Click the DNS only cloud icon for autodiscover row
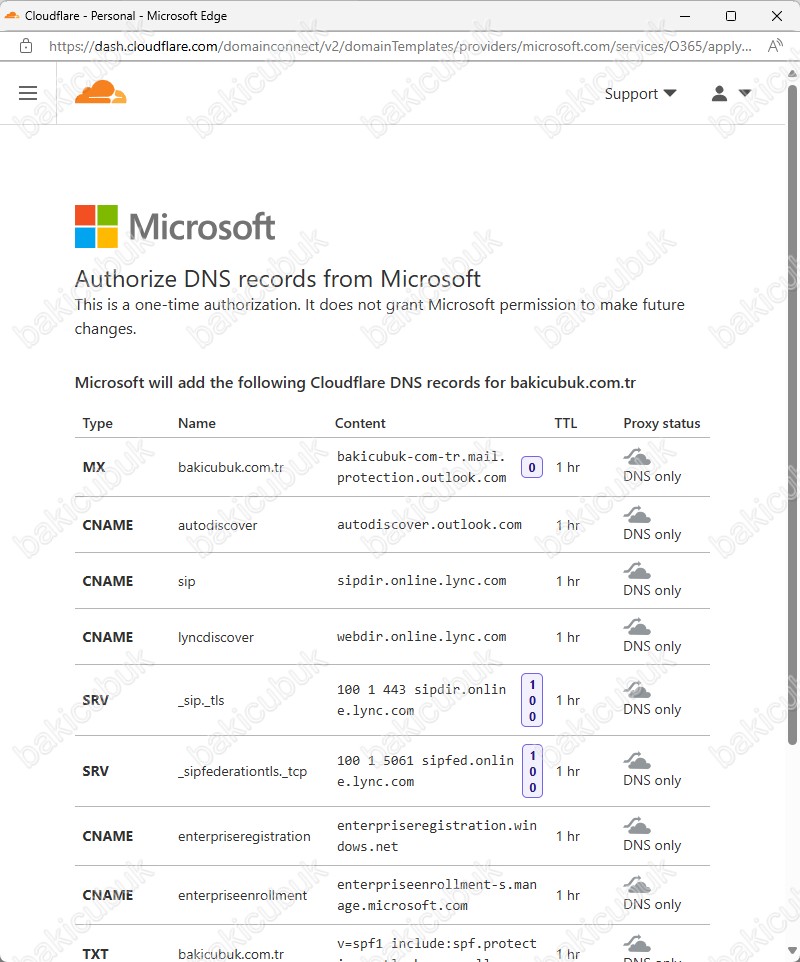800x962 pixels. [x=637, y=514]
